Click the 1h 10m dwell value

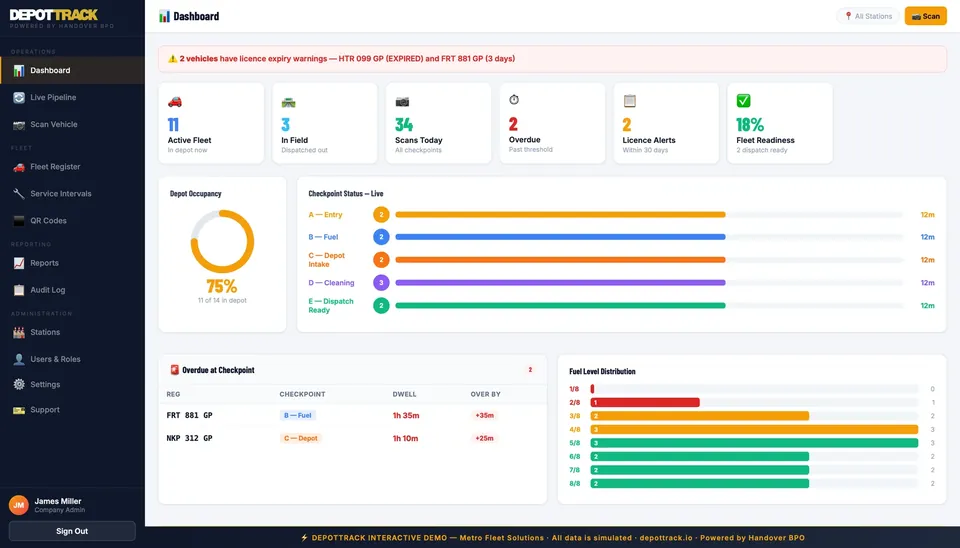click(405, 438)
